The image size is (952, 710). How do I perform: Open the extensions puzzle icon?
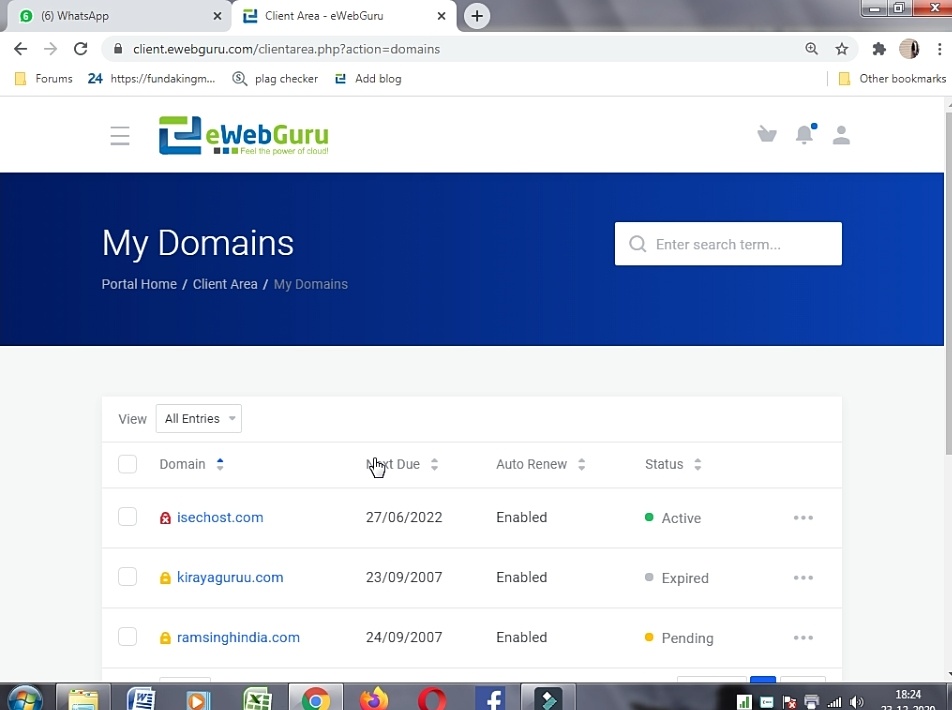879,49
